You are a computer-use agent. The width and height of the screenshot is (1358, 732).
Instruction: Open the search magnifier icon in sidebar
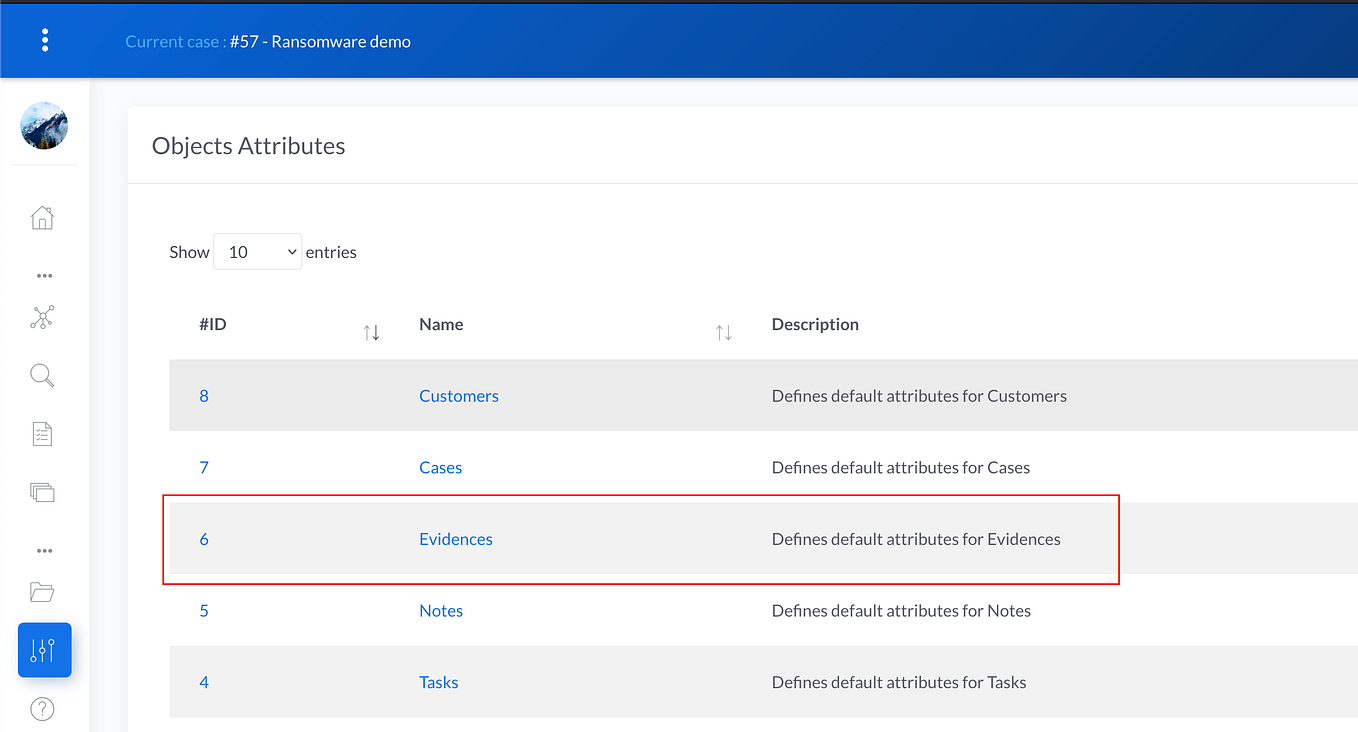tap(42, 375)
